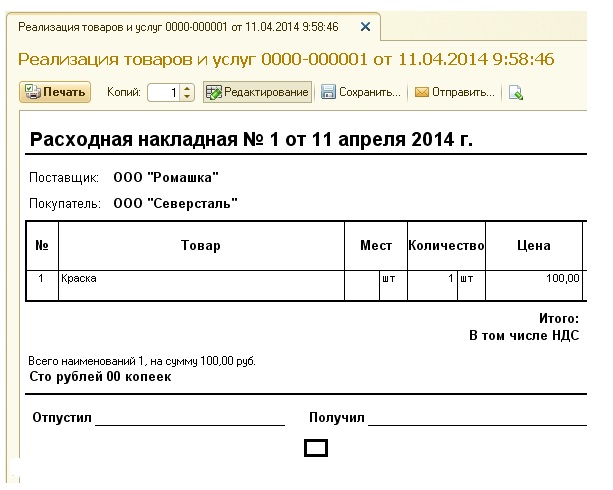Select buyer name ООО "Северсталь"
613x490 pixels.
(175, 203)
